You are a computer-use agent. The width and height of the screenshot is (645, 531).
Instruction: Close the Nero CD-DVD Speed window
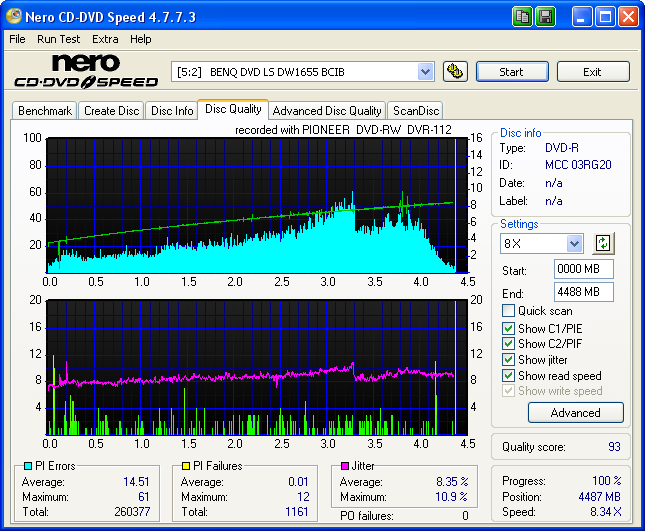tap(629, 17)
